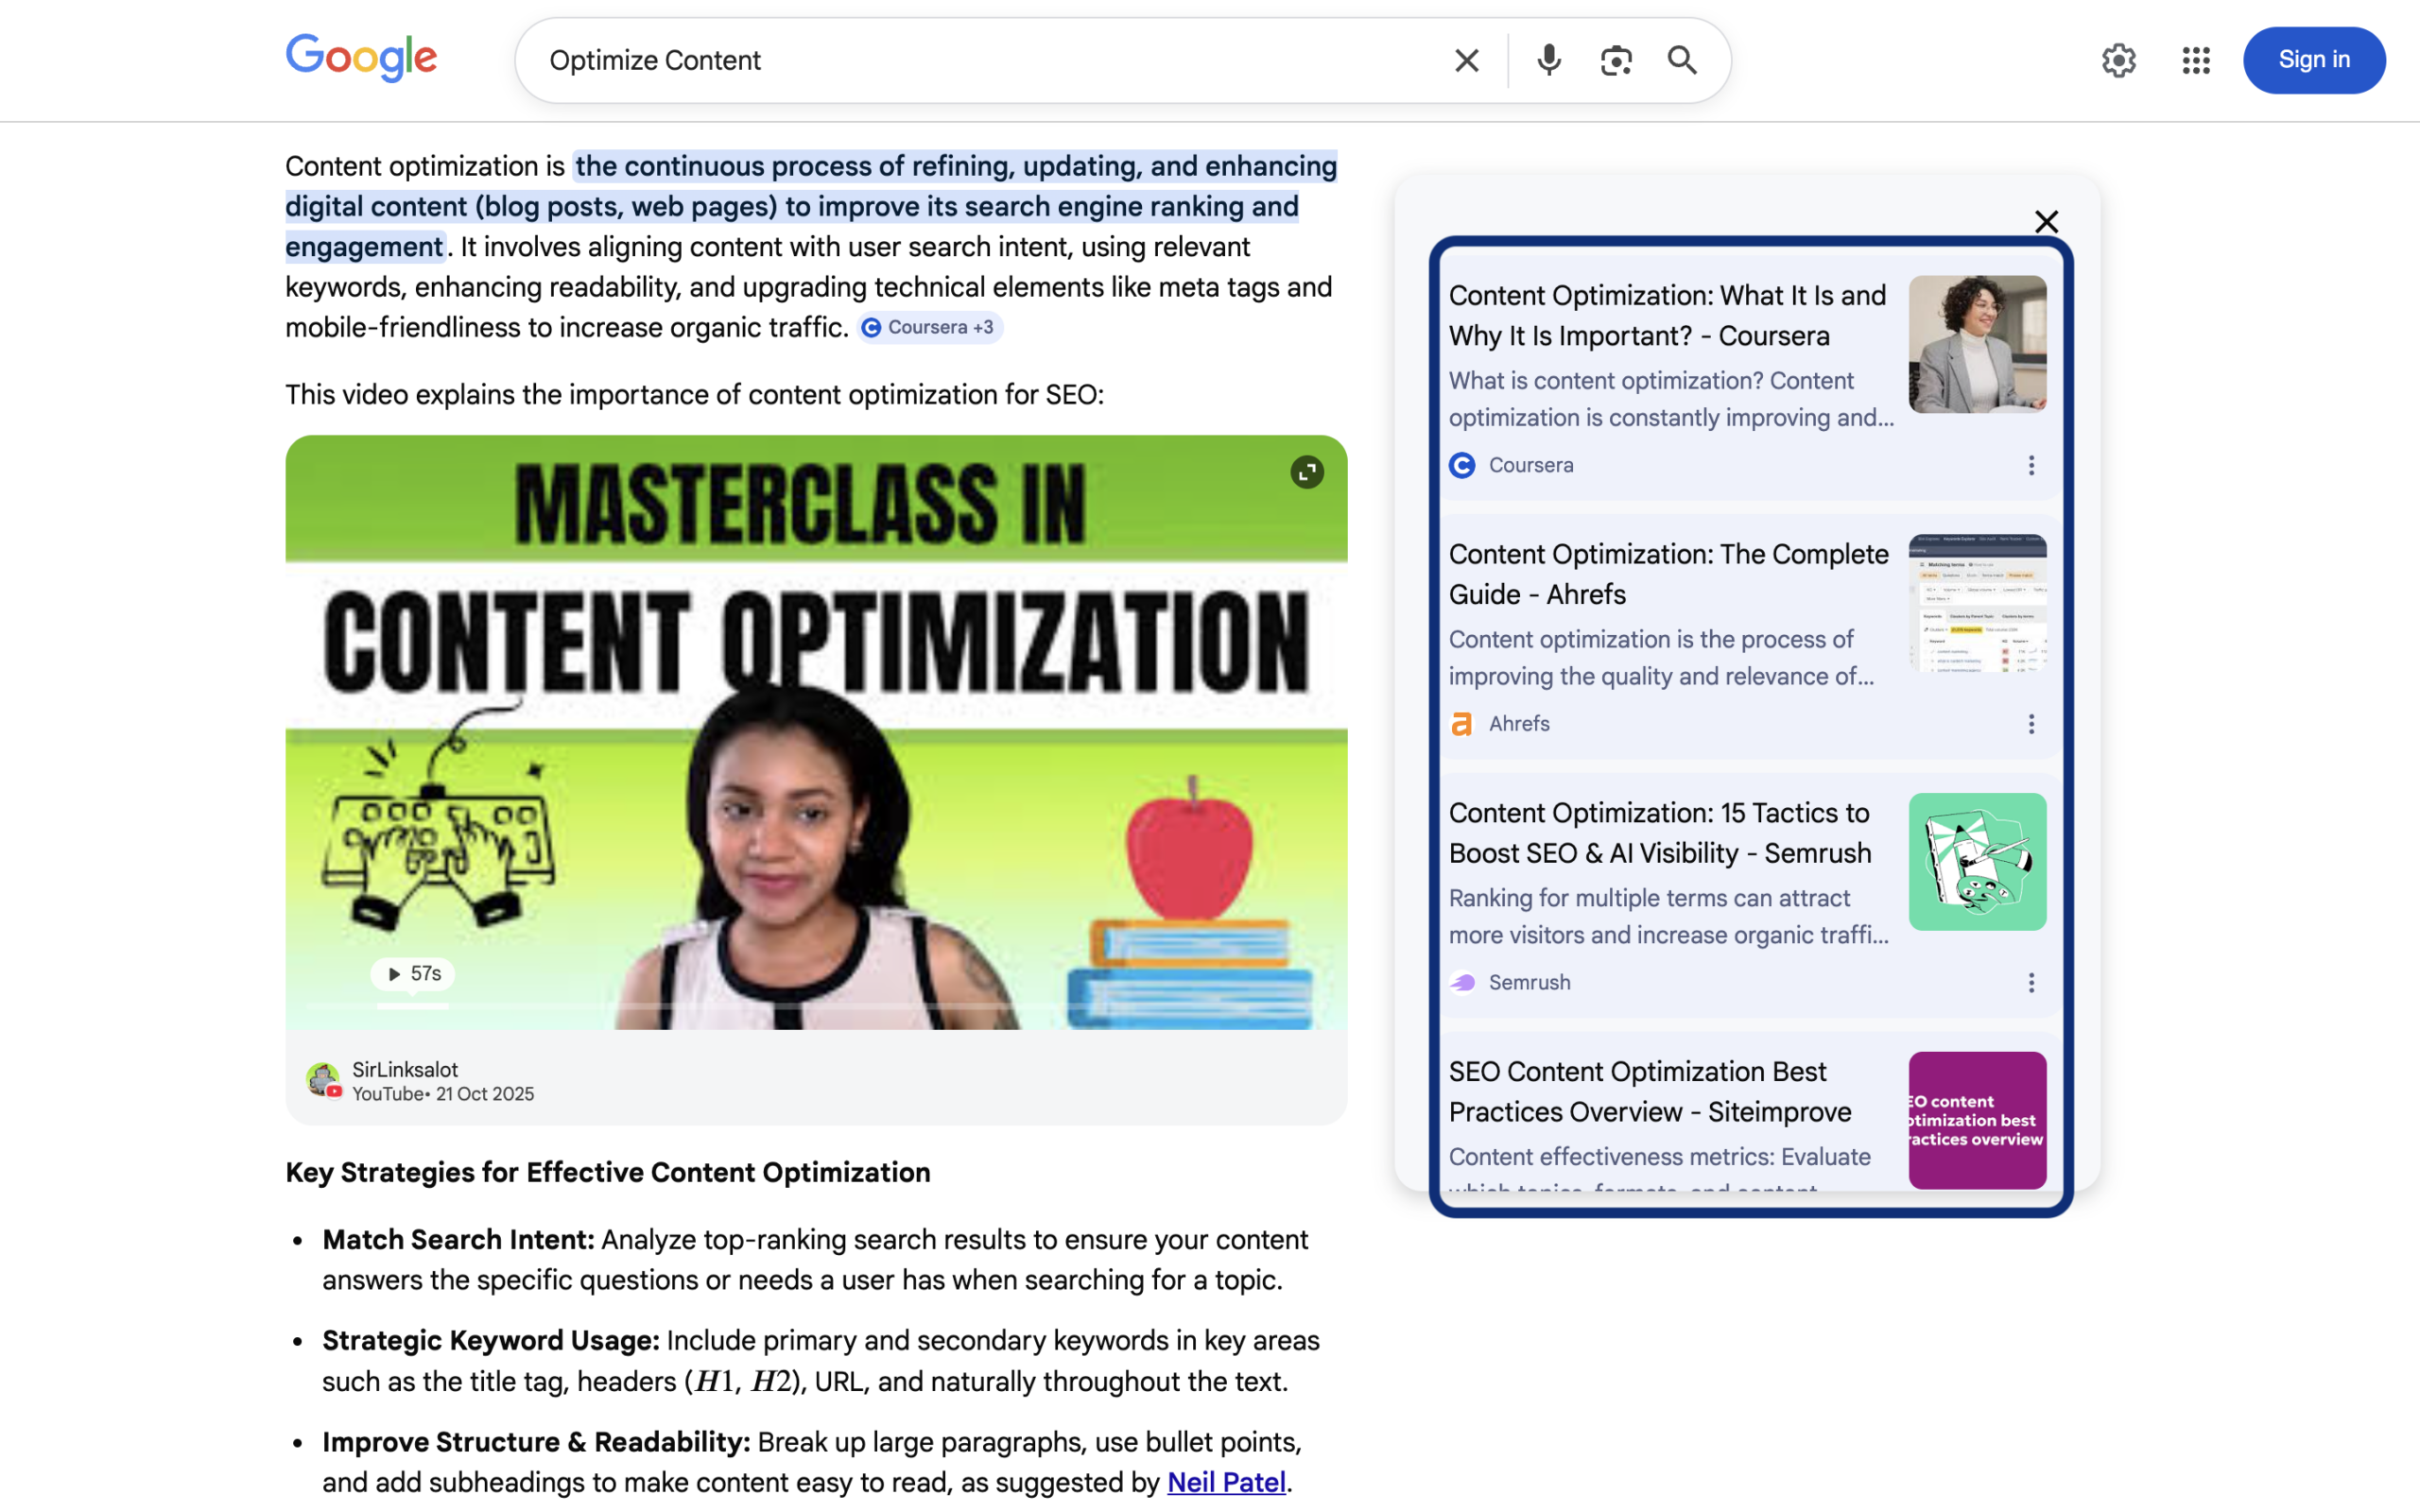This screenshot has width=2420, height=1512.
Task: Open more options for the Coursera result
Action: pos(2030,465)
